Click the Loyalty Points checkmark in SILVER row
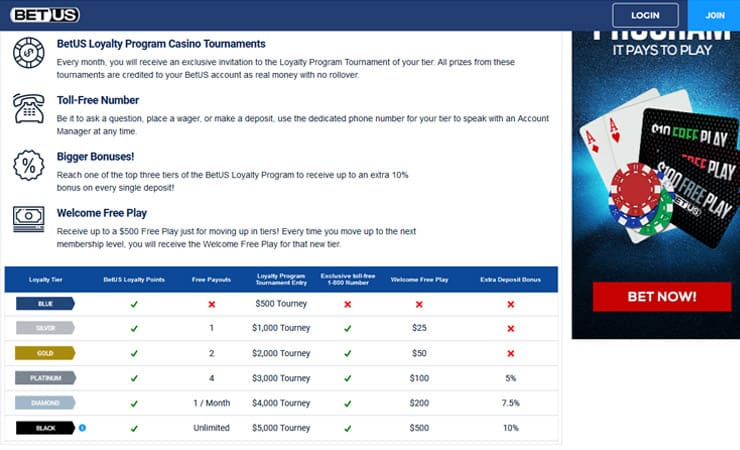 [x=134, y=328]
